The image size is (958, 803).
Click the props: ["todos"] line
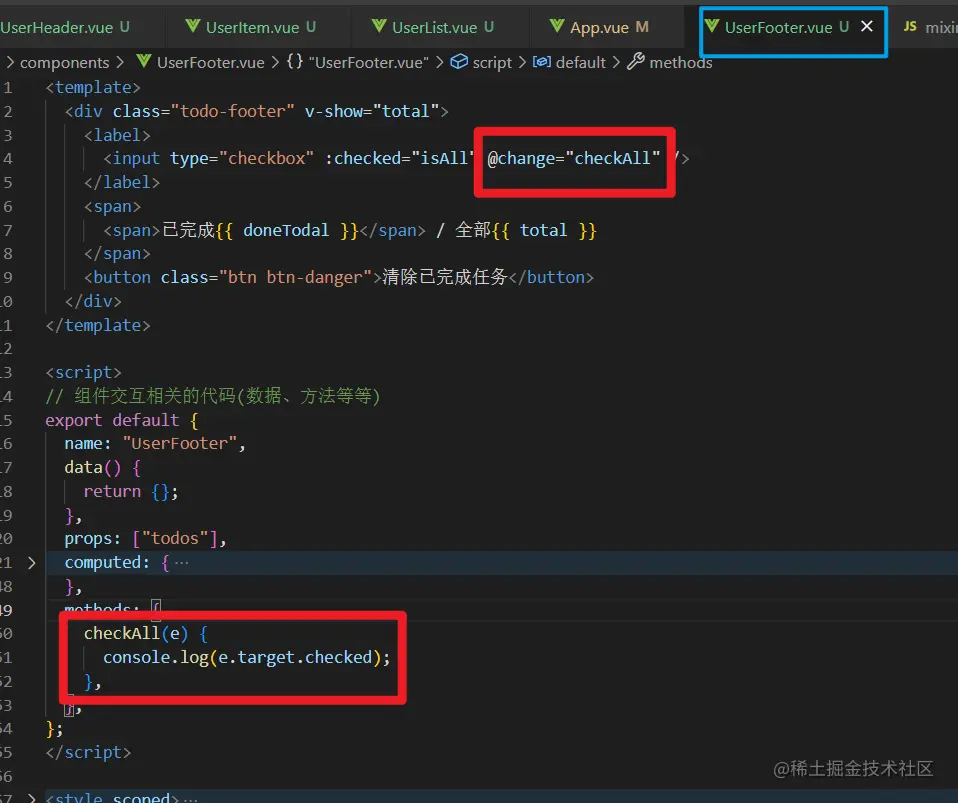145,538
